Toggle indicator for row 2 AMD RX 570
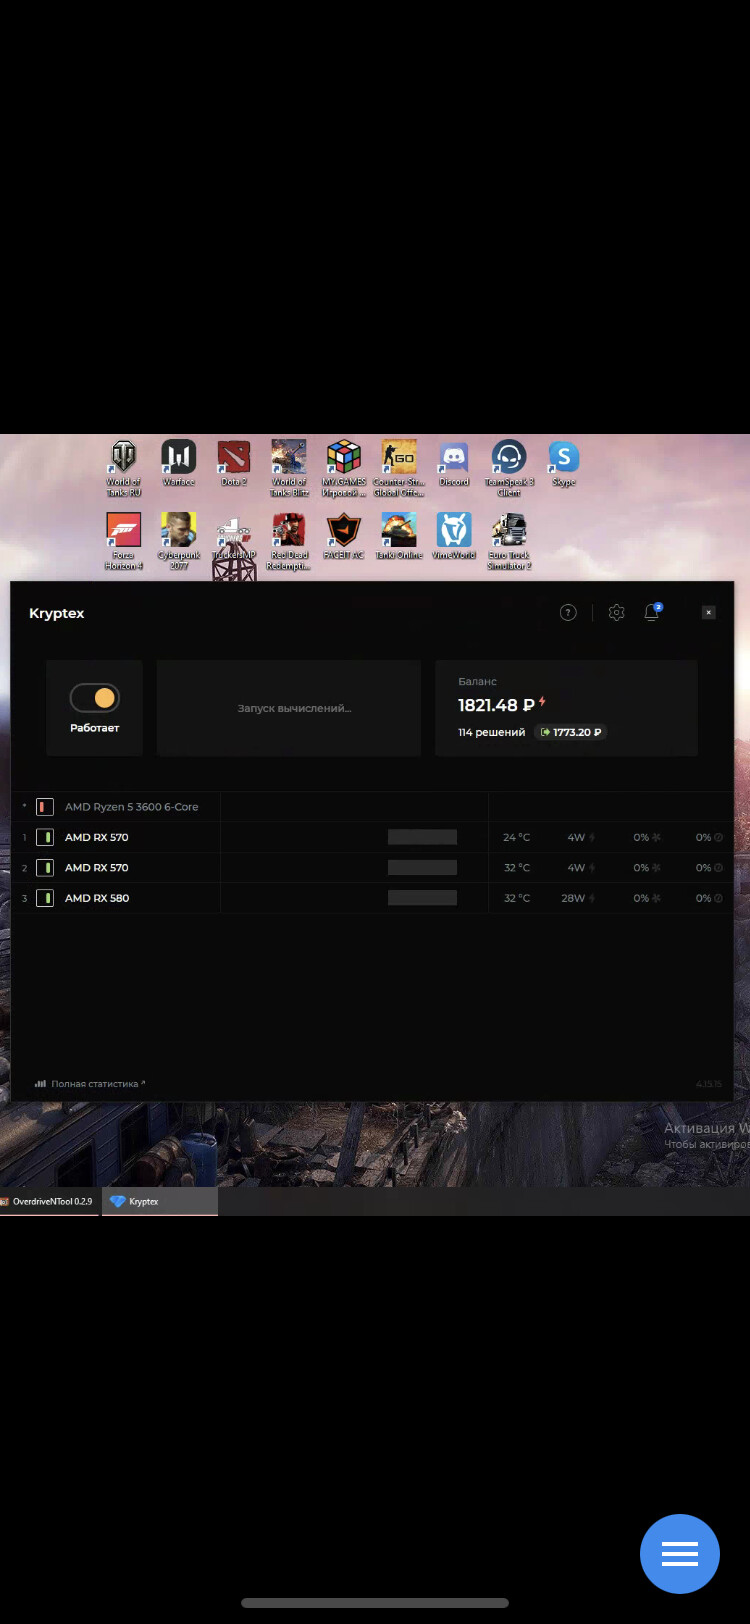Image resolution: width=750 pixels, height=1624 pixels. click(x=44, y=867)
